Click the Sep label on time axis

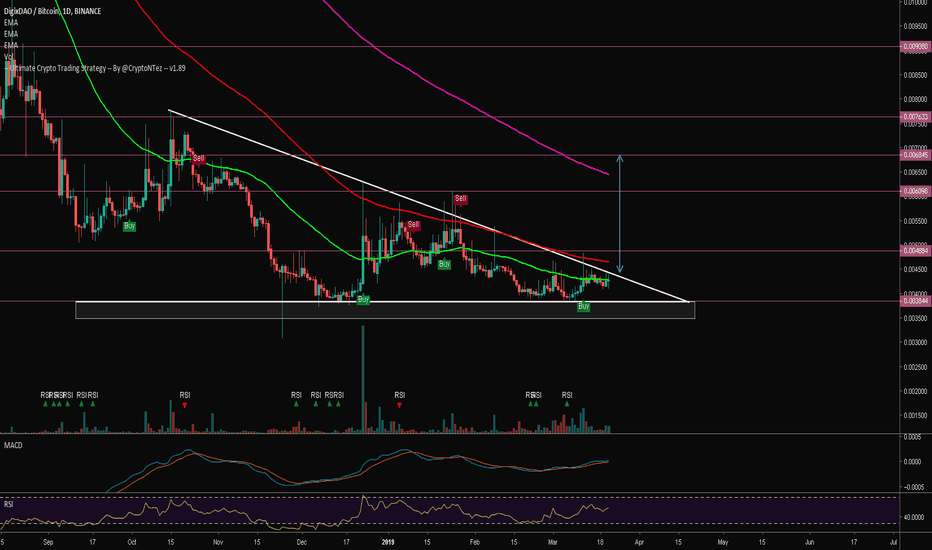[x=49, y=542]
